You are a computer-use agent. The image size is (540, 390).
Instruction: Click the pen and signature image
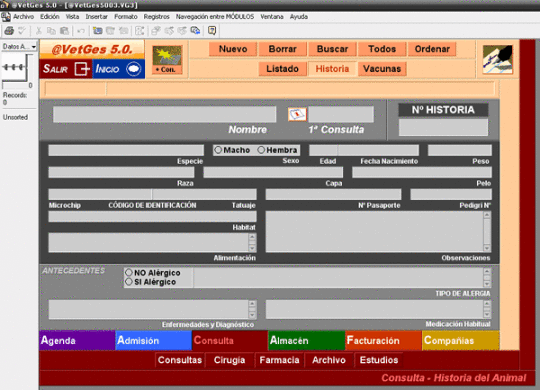(498, 59)
